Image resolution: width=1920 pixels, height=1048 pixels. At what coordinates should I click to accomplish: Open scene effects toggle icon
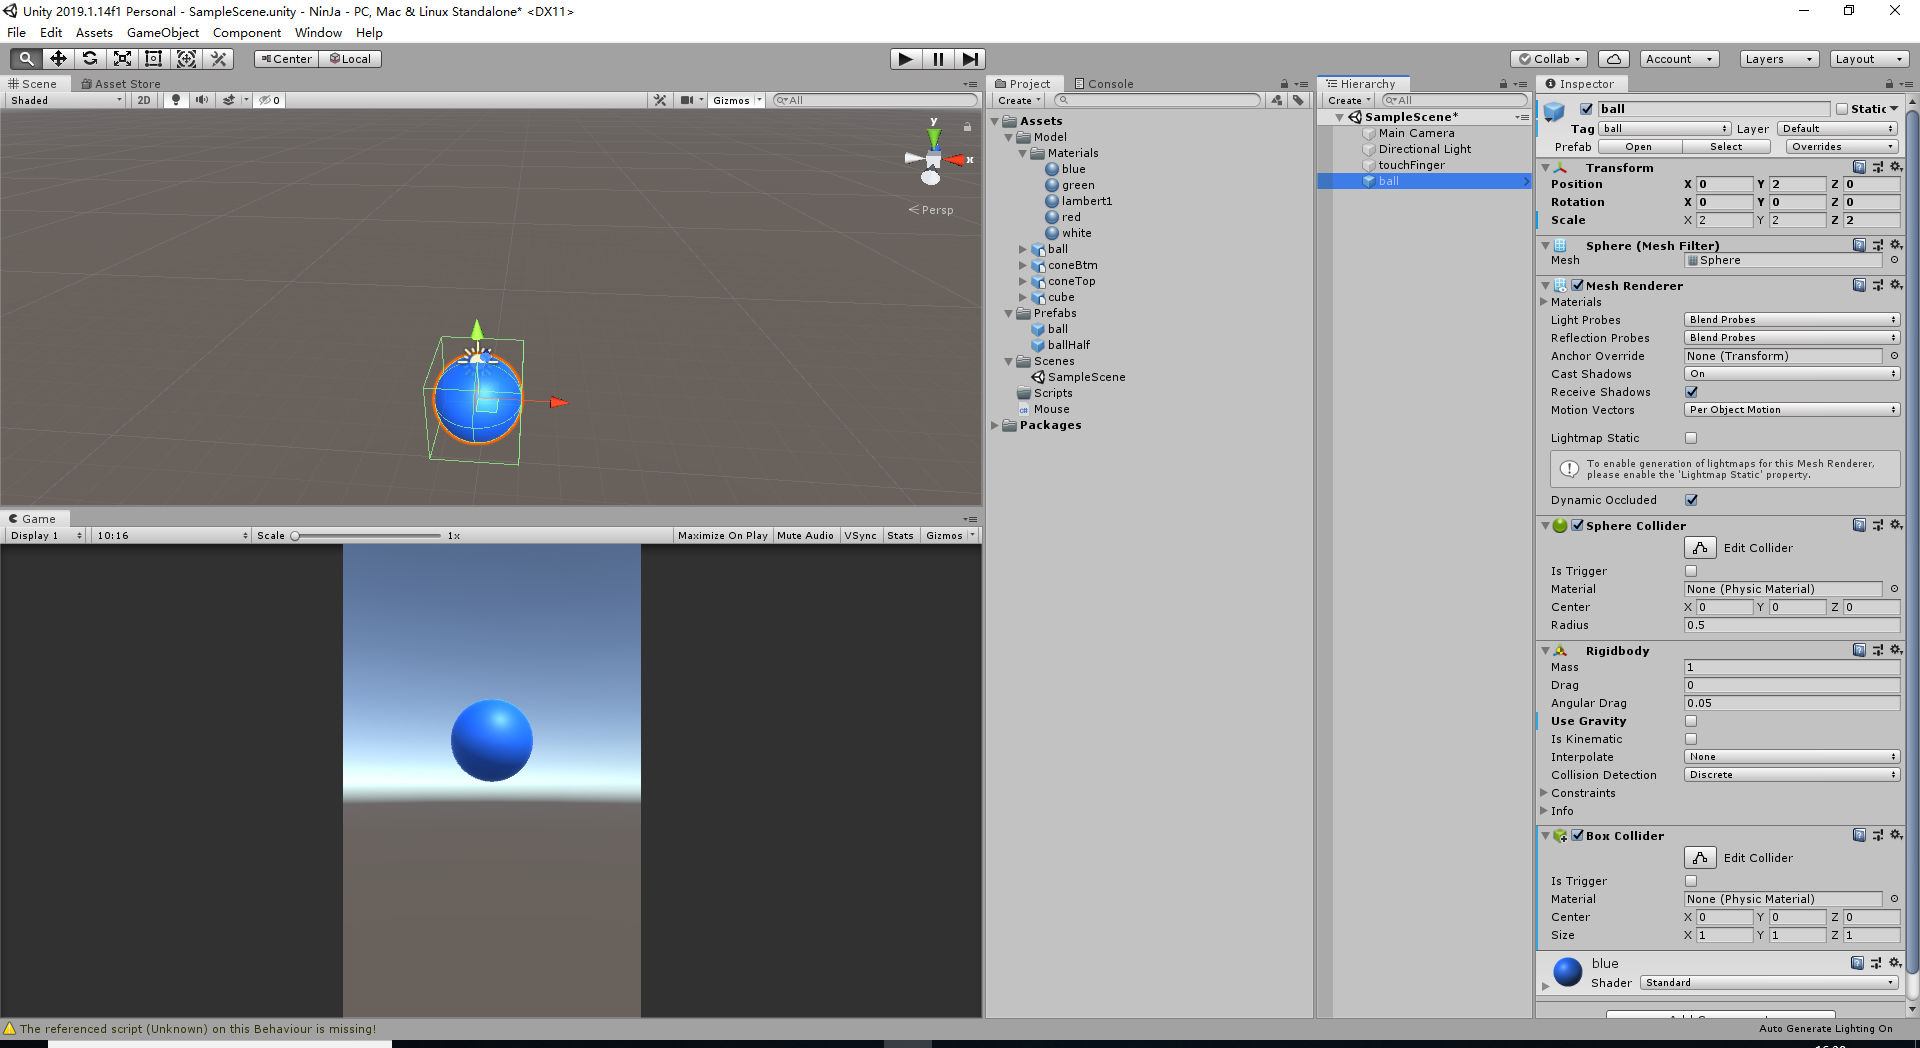pyautogui.click(x=229, y=100)
